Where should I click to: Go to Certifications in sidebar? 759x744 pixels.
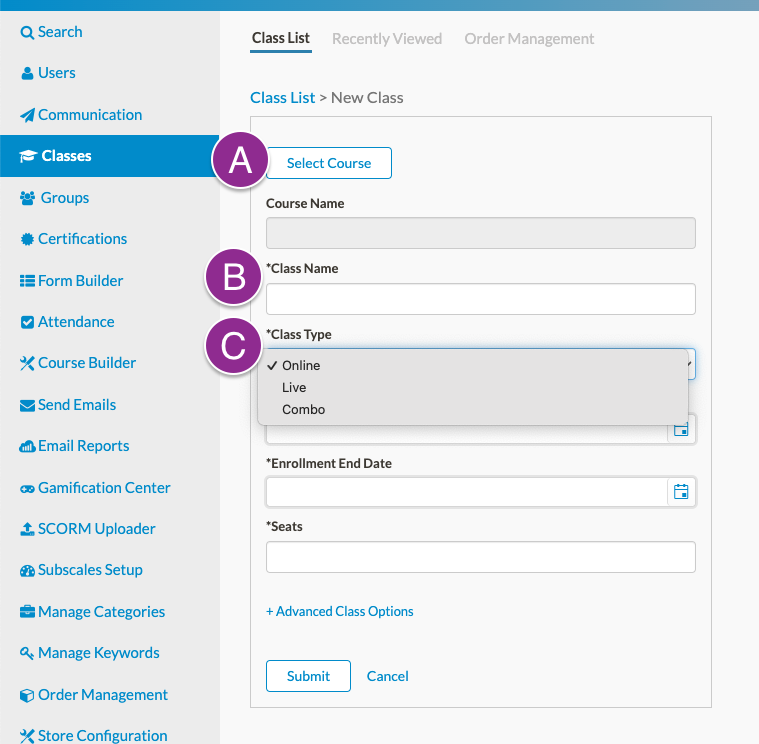[82, 239]
